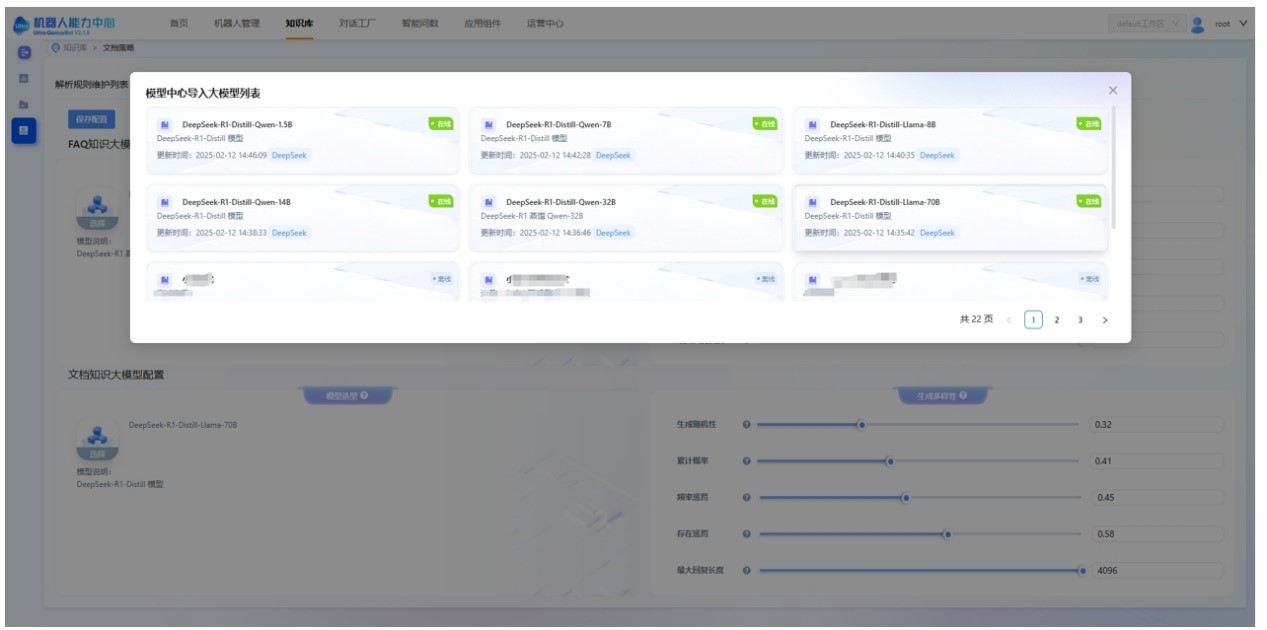This screenshot has width=1267, height=630.
Task: Click the user avatar icon next to root
Action: pos(1198,24)
